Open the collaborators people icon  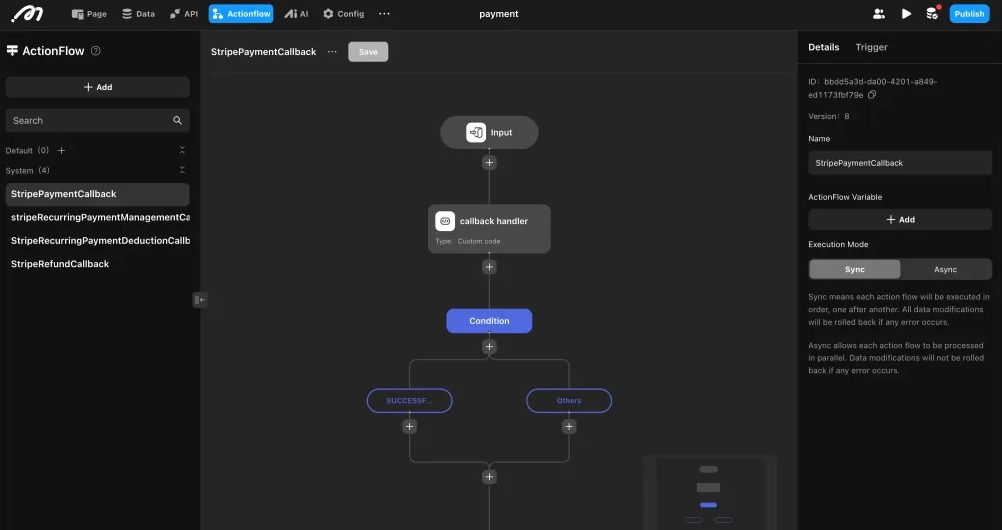[879, 13]
